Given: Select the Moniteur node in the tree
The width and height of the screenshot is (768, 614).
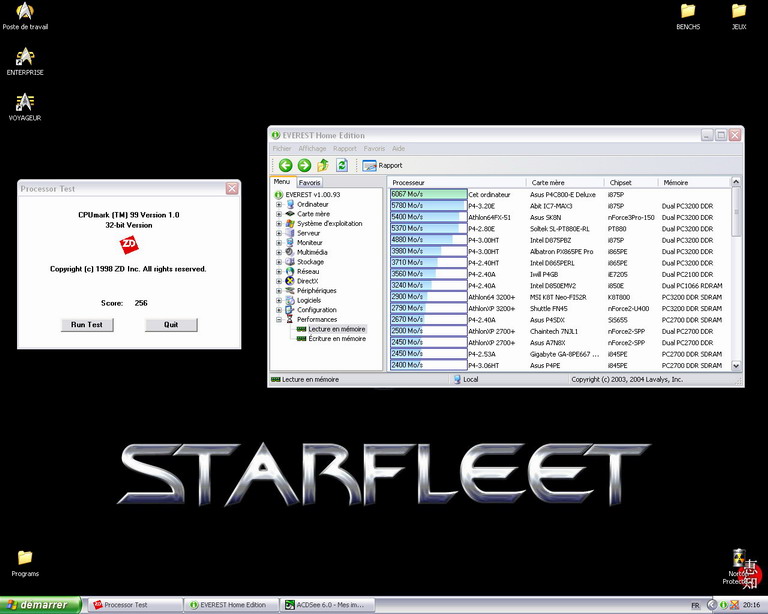Looking at the screenshot, I should (310, 242).
